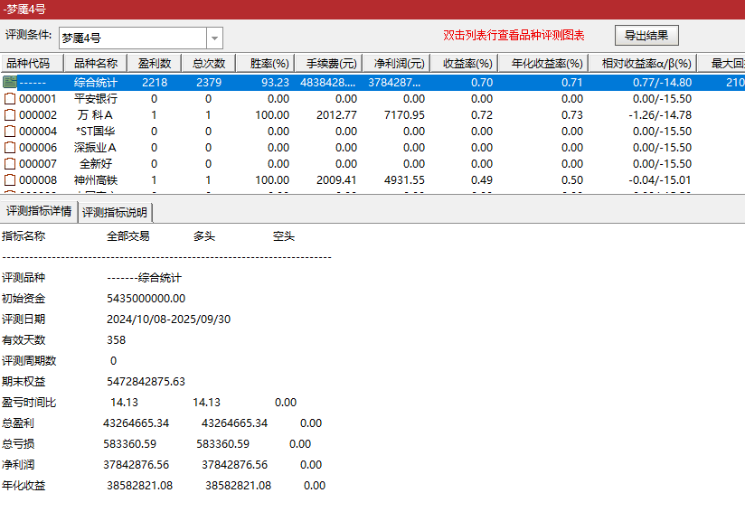Click the 梦魇4号 window title
This screenshot has width=745, height=510.
click(x=25, y=9)
